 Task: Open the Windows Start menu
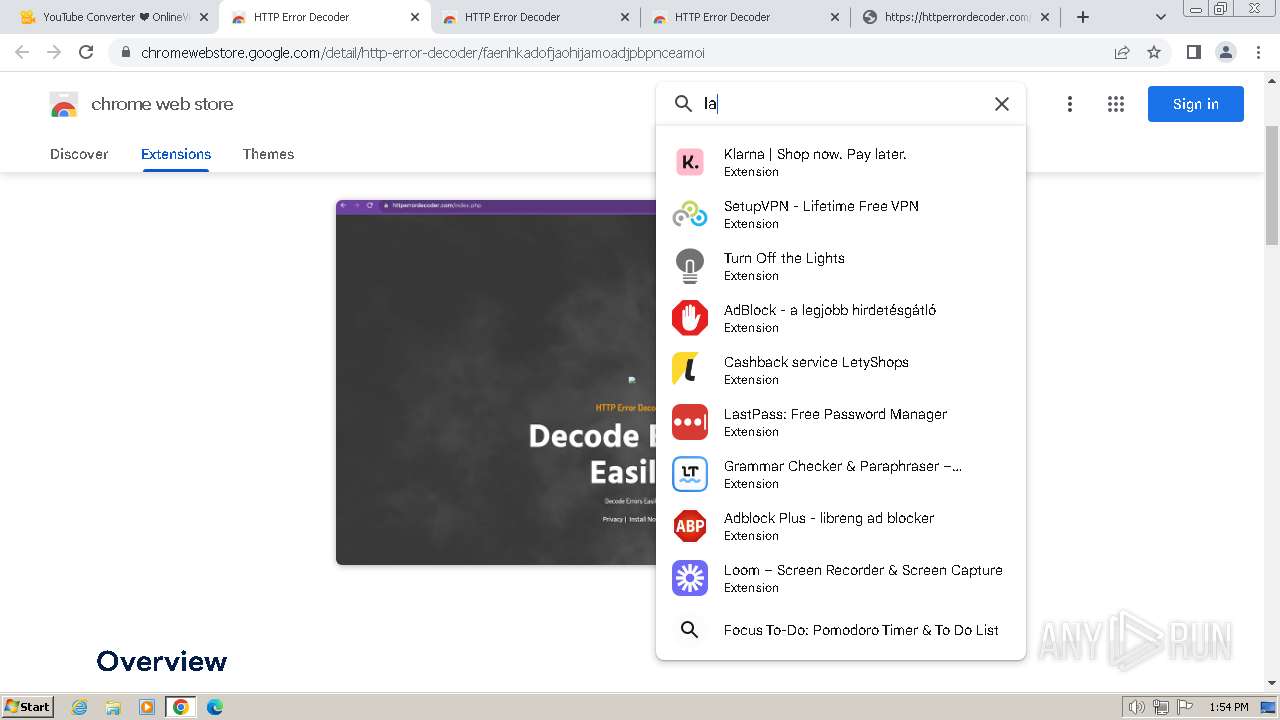click(27, 707)
